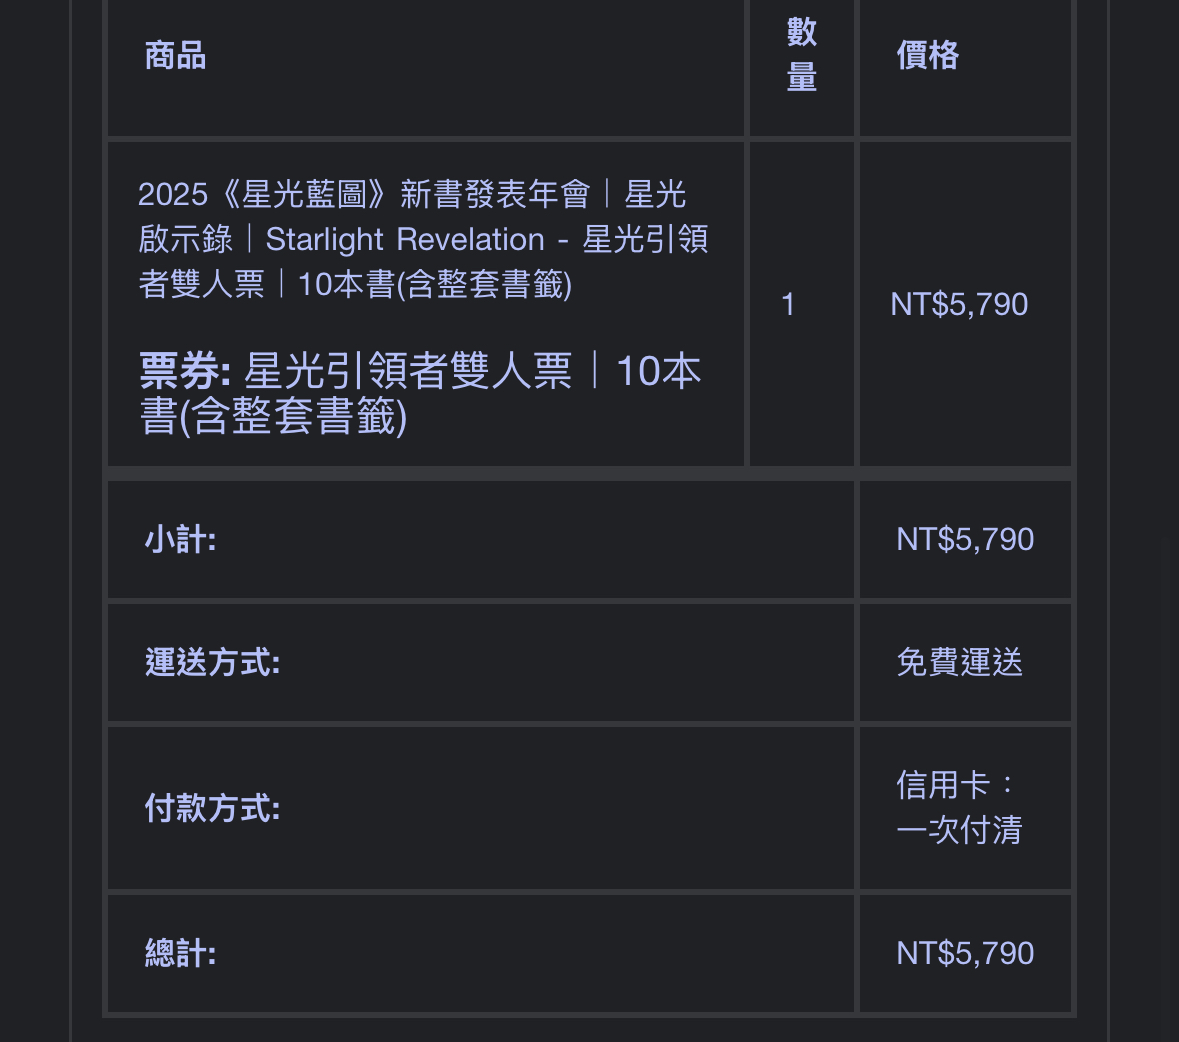Click the 一次付清 text
This screenshot has height=1042, width=1179.
(959, 831)
